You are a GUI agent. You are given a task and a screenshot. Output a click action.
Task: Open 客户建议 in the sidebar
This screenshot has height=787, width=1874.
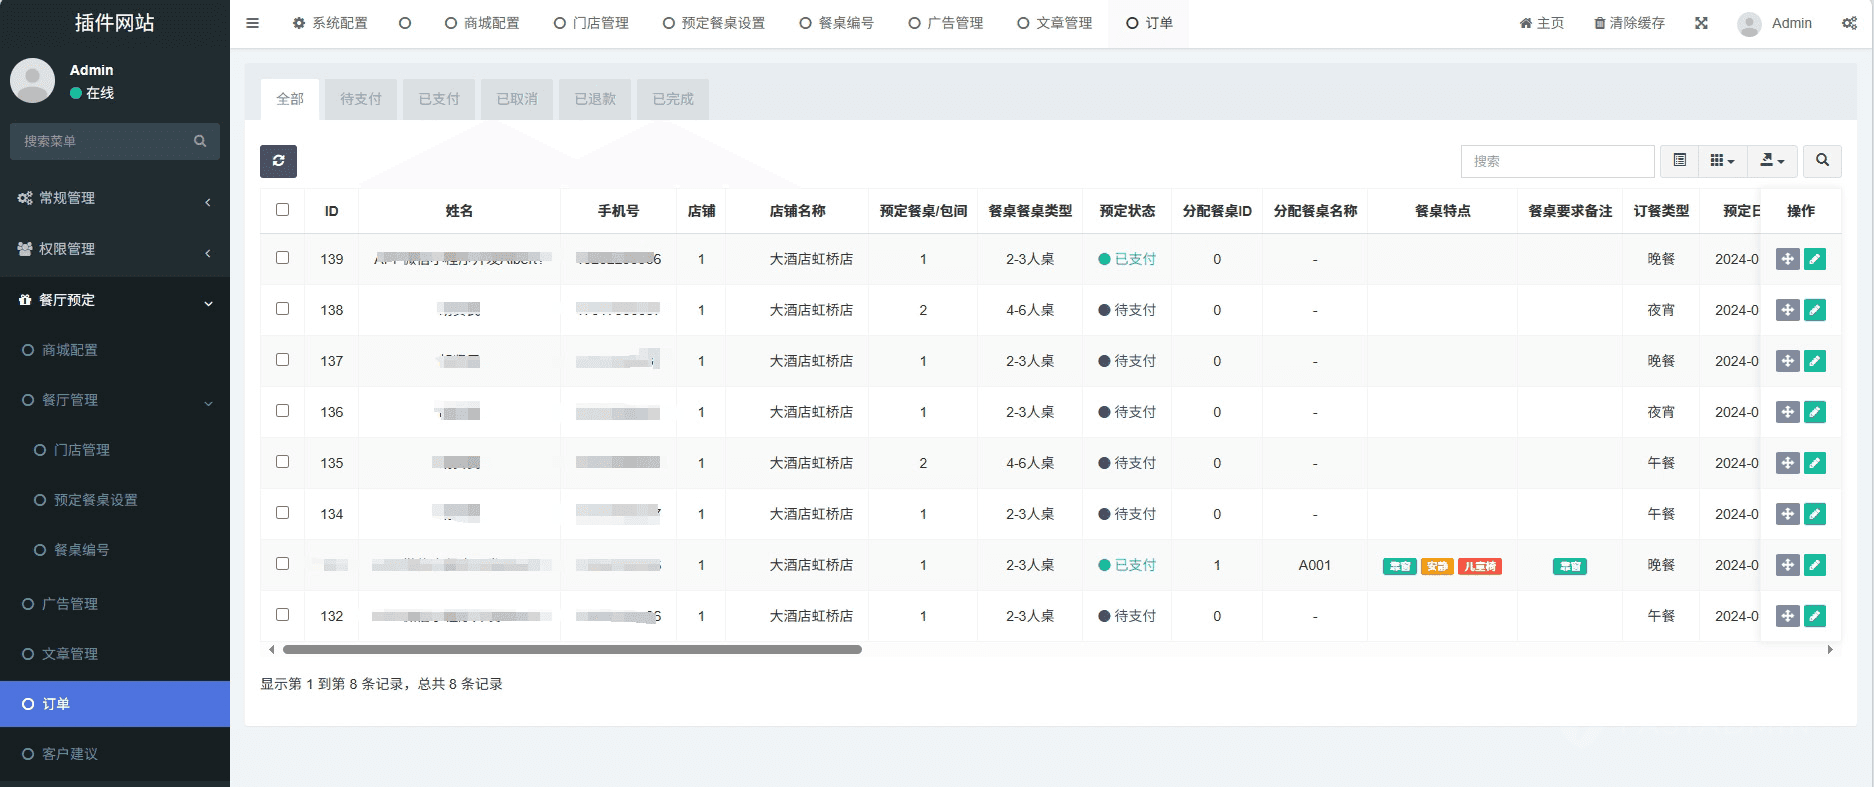pyautogui.click(x=70, y=754)
